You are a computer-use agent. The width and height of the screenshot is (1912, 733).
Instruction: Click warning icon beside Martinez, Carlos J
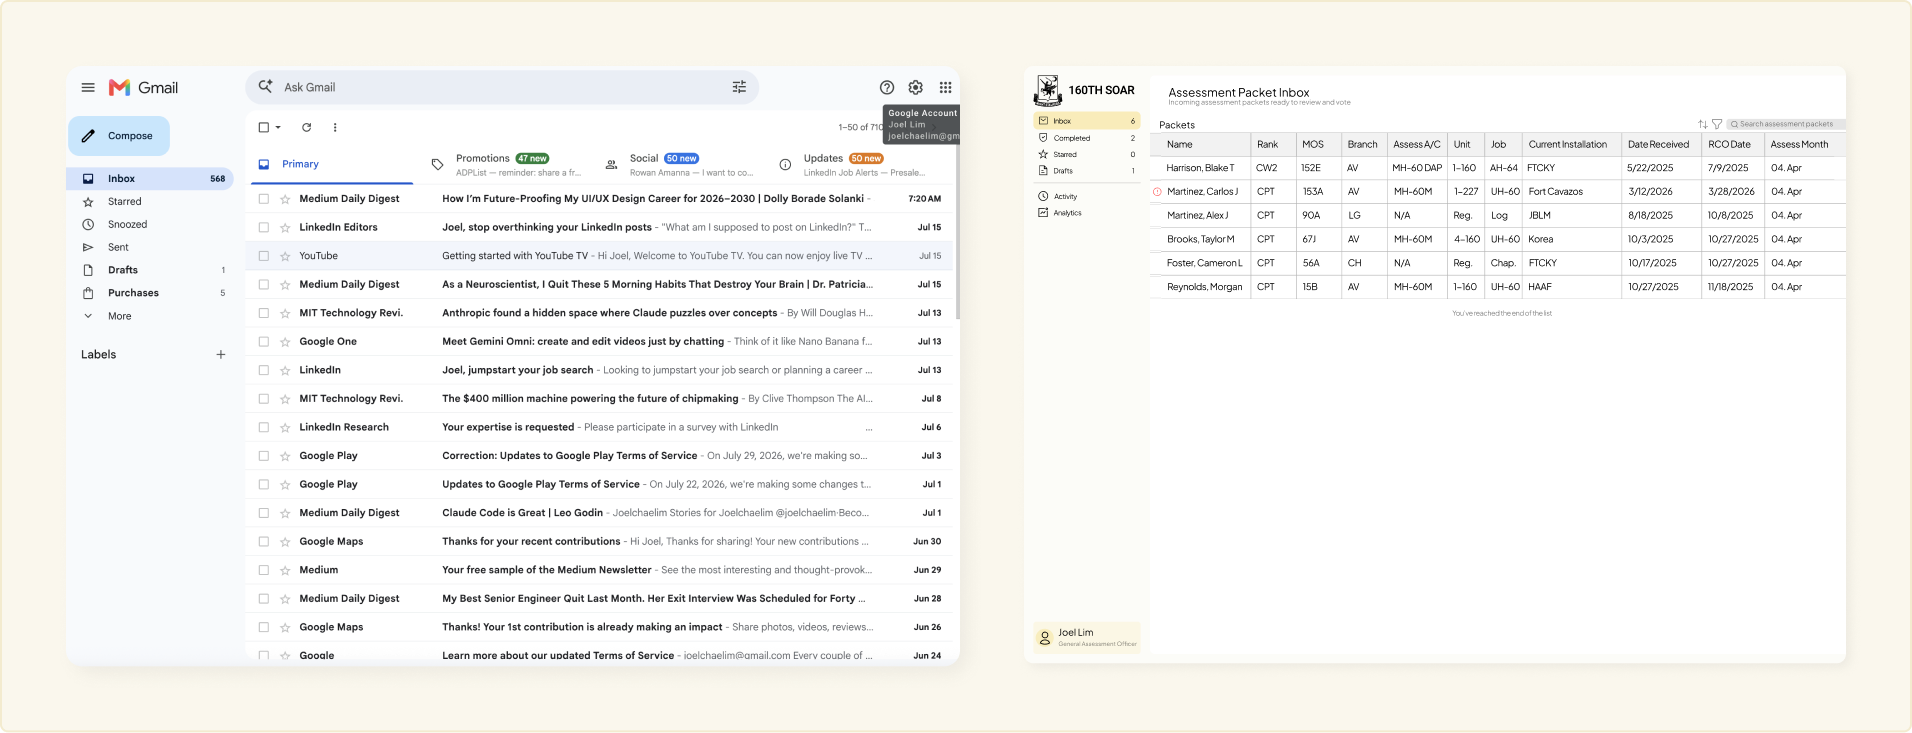(x=1157, y=192)
